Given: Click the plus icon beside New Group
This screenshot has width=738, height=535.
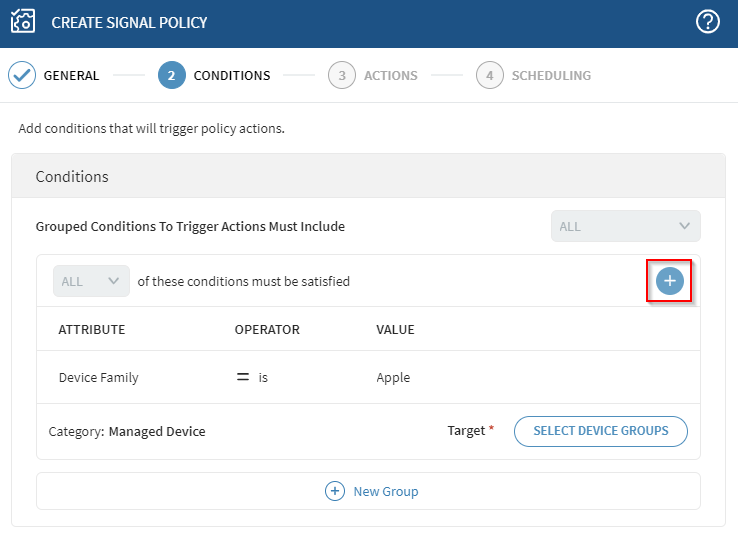Looking at the screenshot, I should [x=335, y=491].
